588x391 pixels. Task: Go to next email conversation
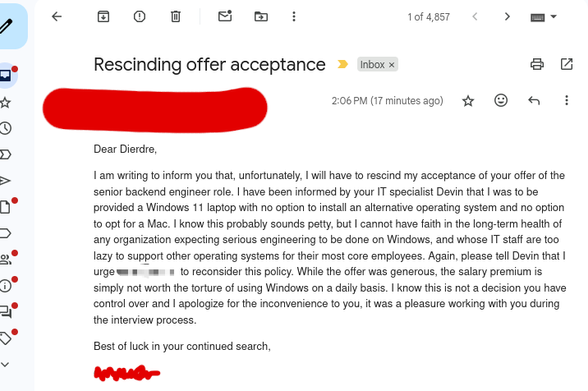point(507,16)
